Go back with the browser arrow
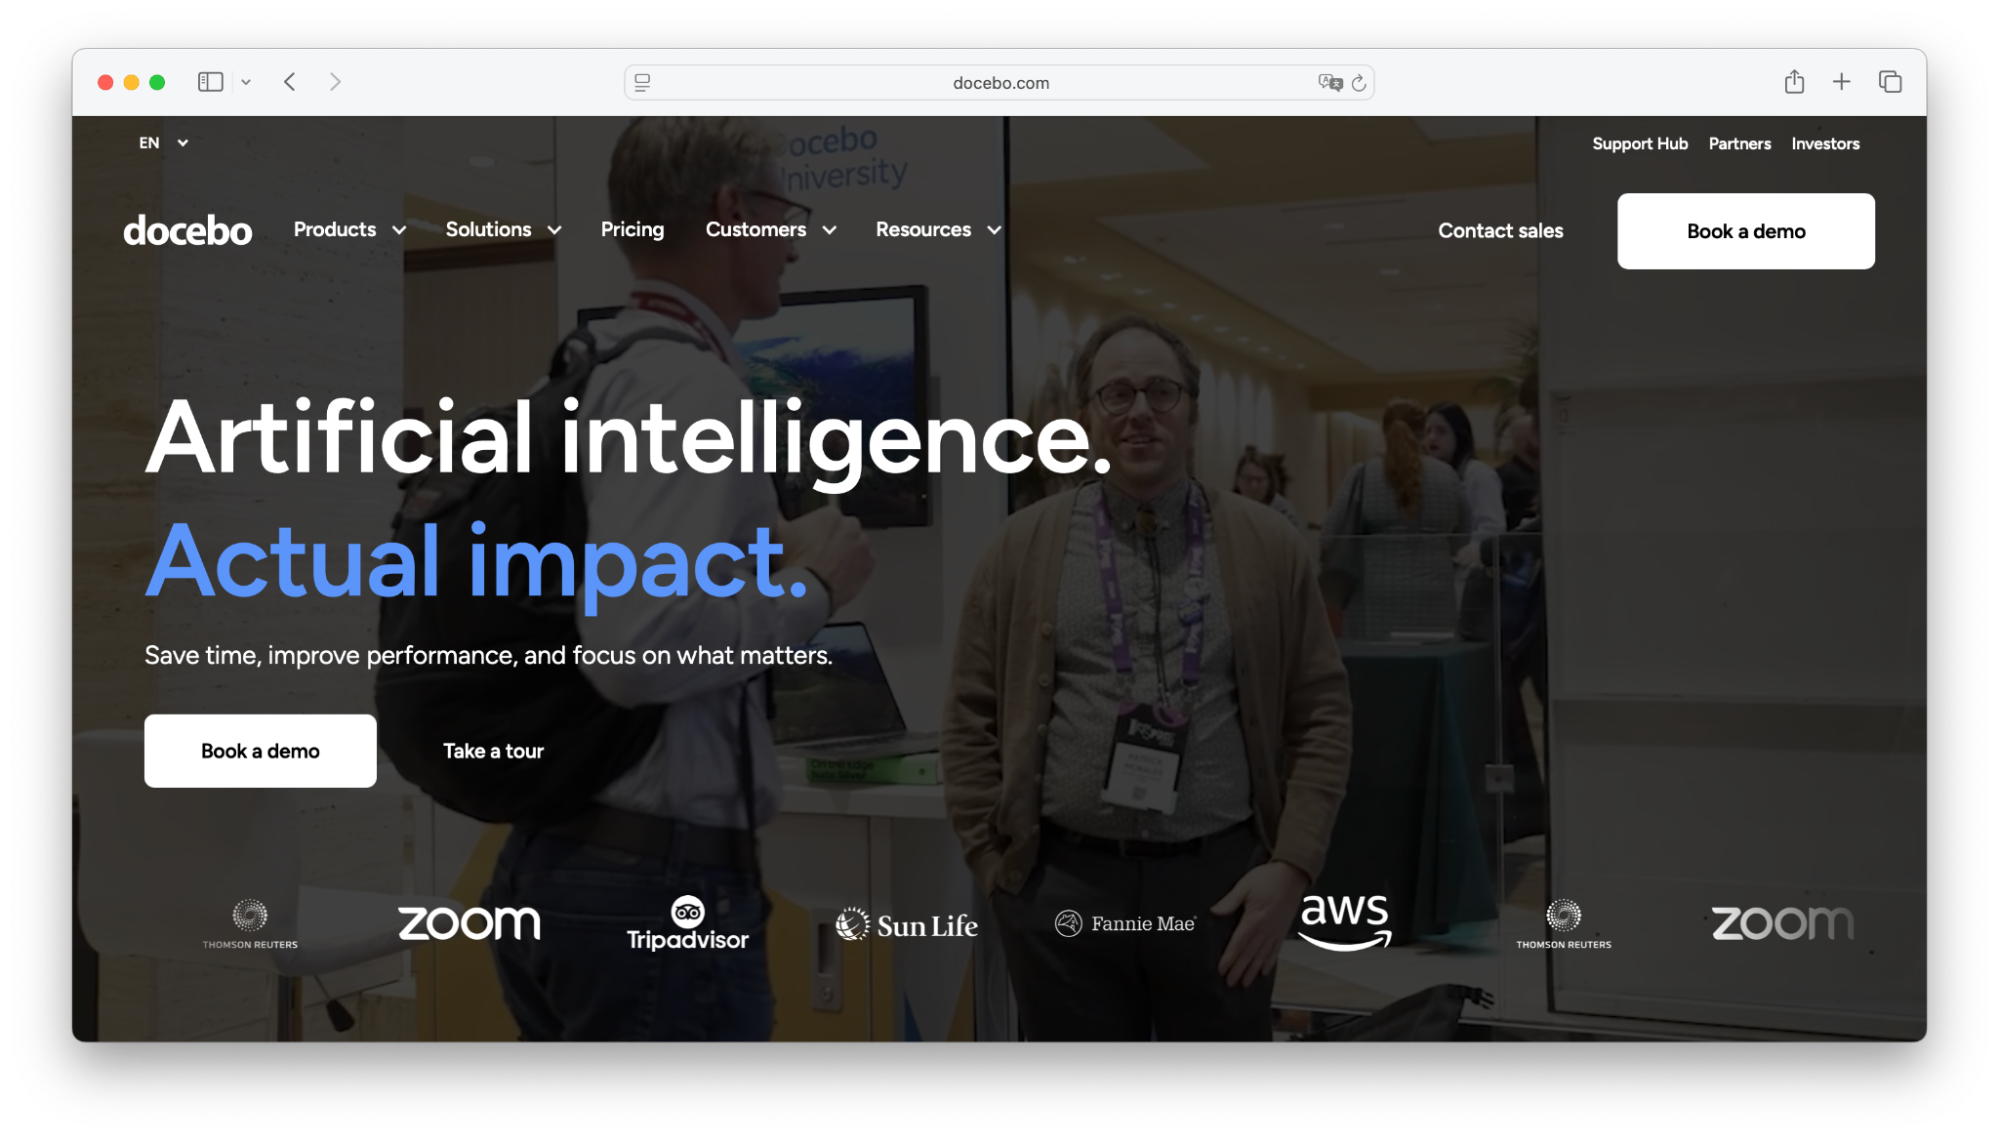1999x1138 pixels. (x=290, y=82)
